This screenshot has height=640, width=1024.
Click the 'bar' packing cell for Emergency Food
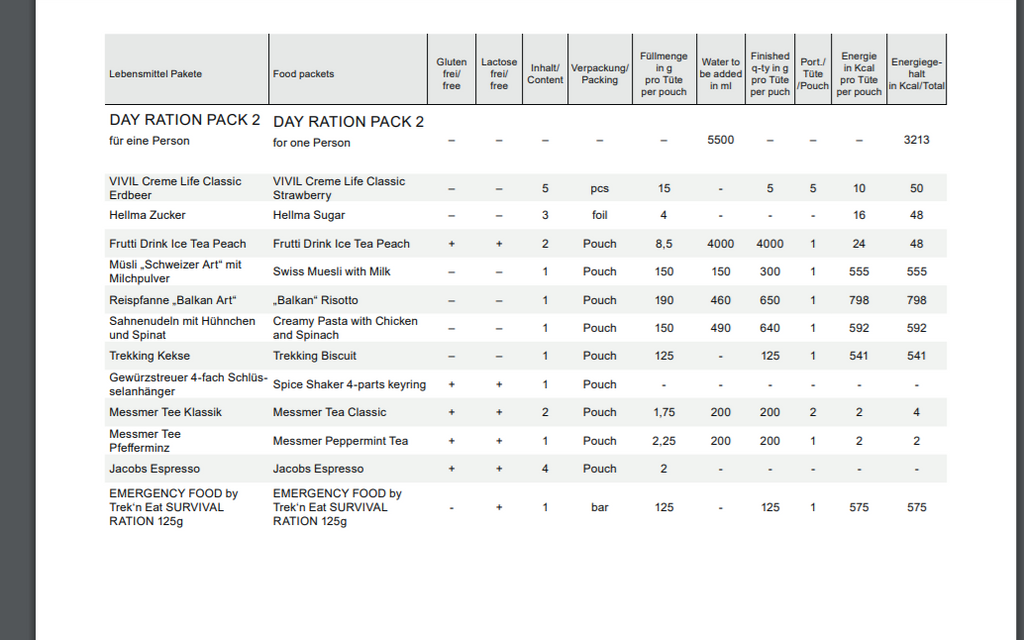(x=600, y=508)
